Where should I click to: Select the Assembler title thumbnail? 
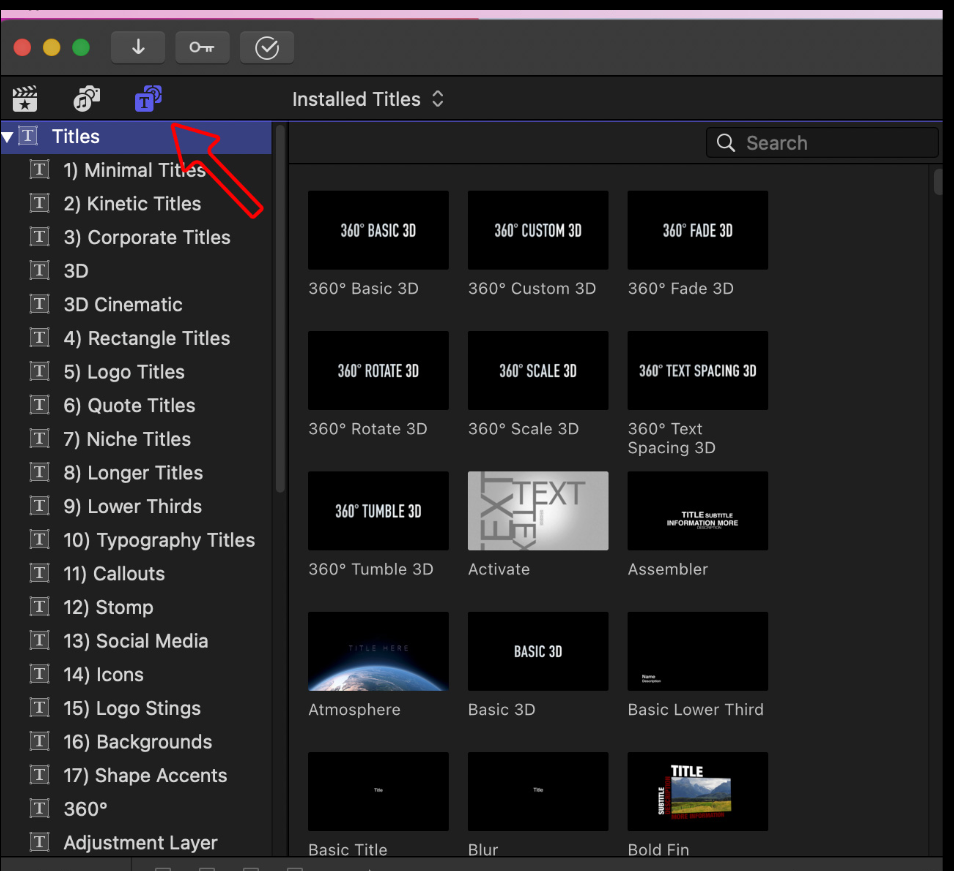click(x=698, y=511)
